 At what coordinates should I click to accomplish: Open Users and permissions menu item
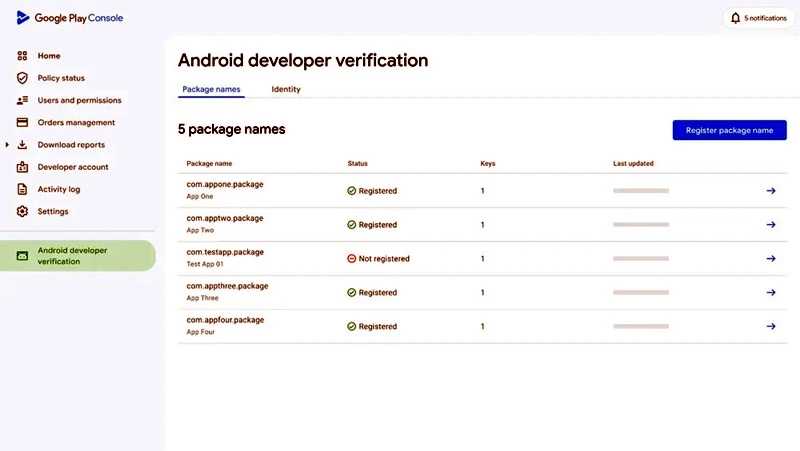(x=80, y=101)
